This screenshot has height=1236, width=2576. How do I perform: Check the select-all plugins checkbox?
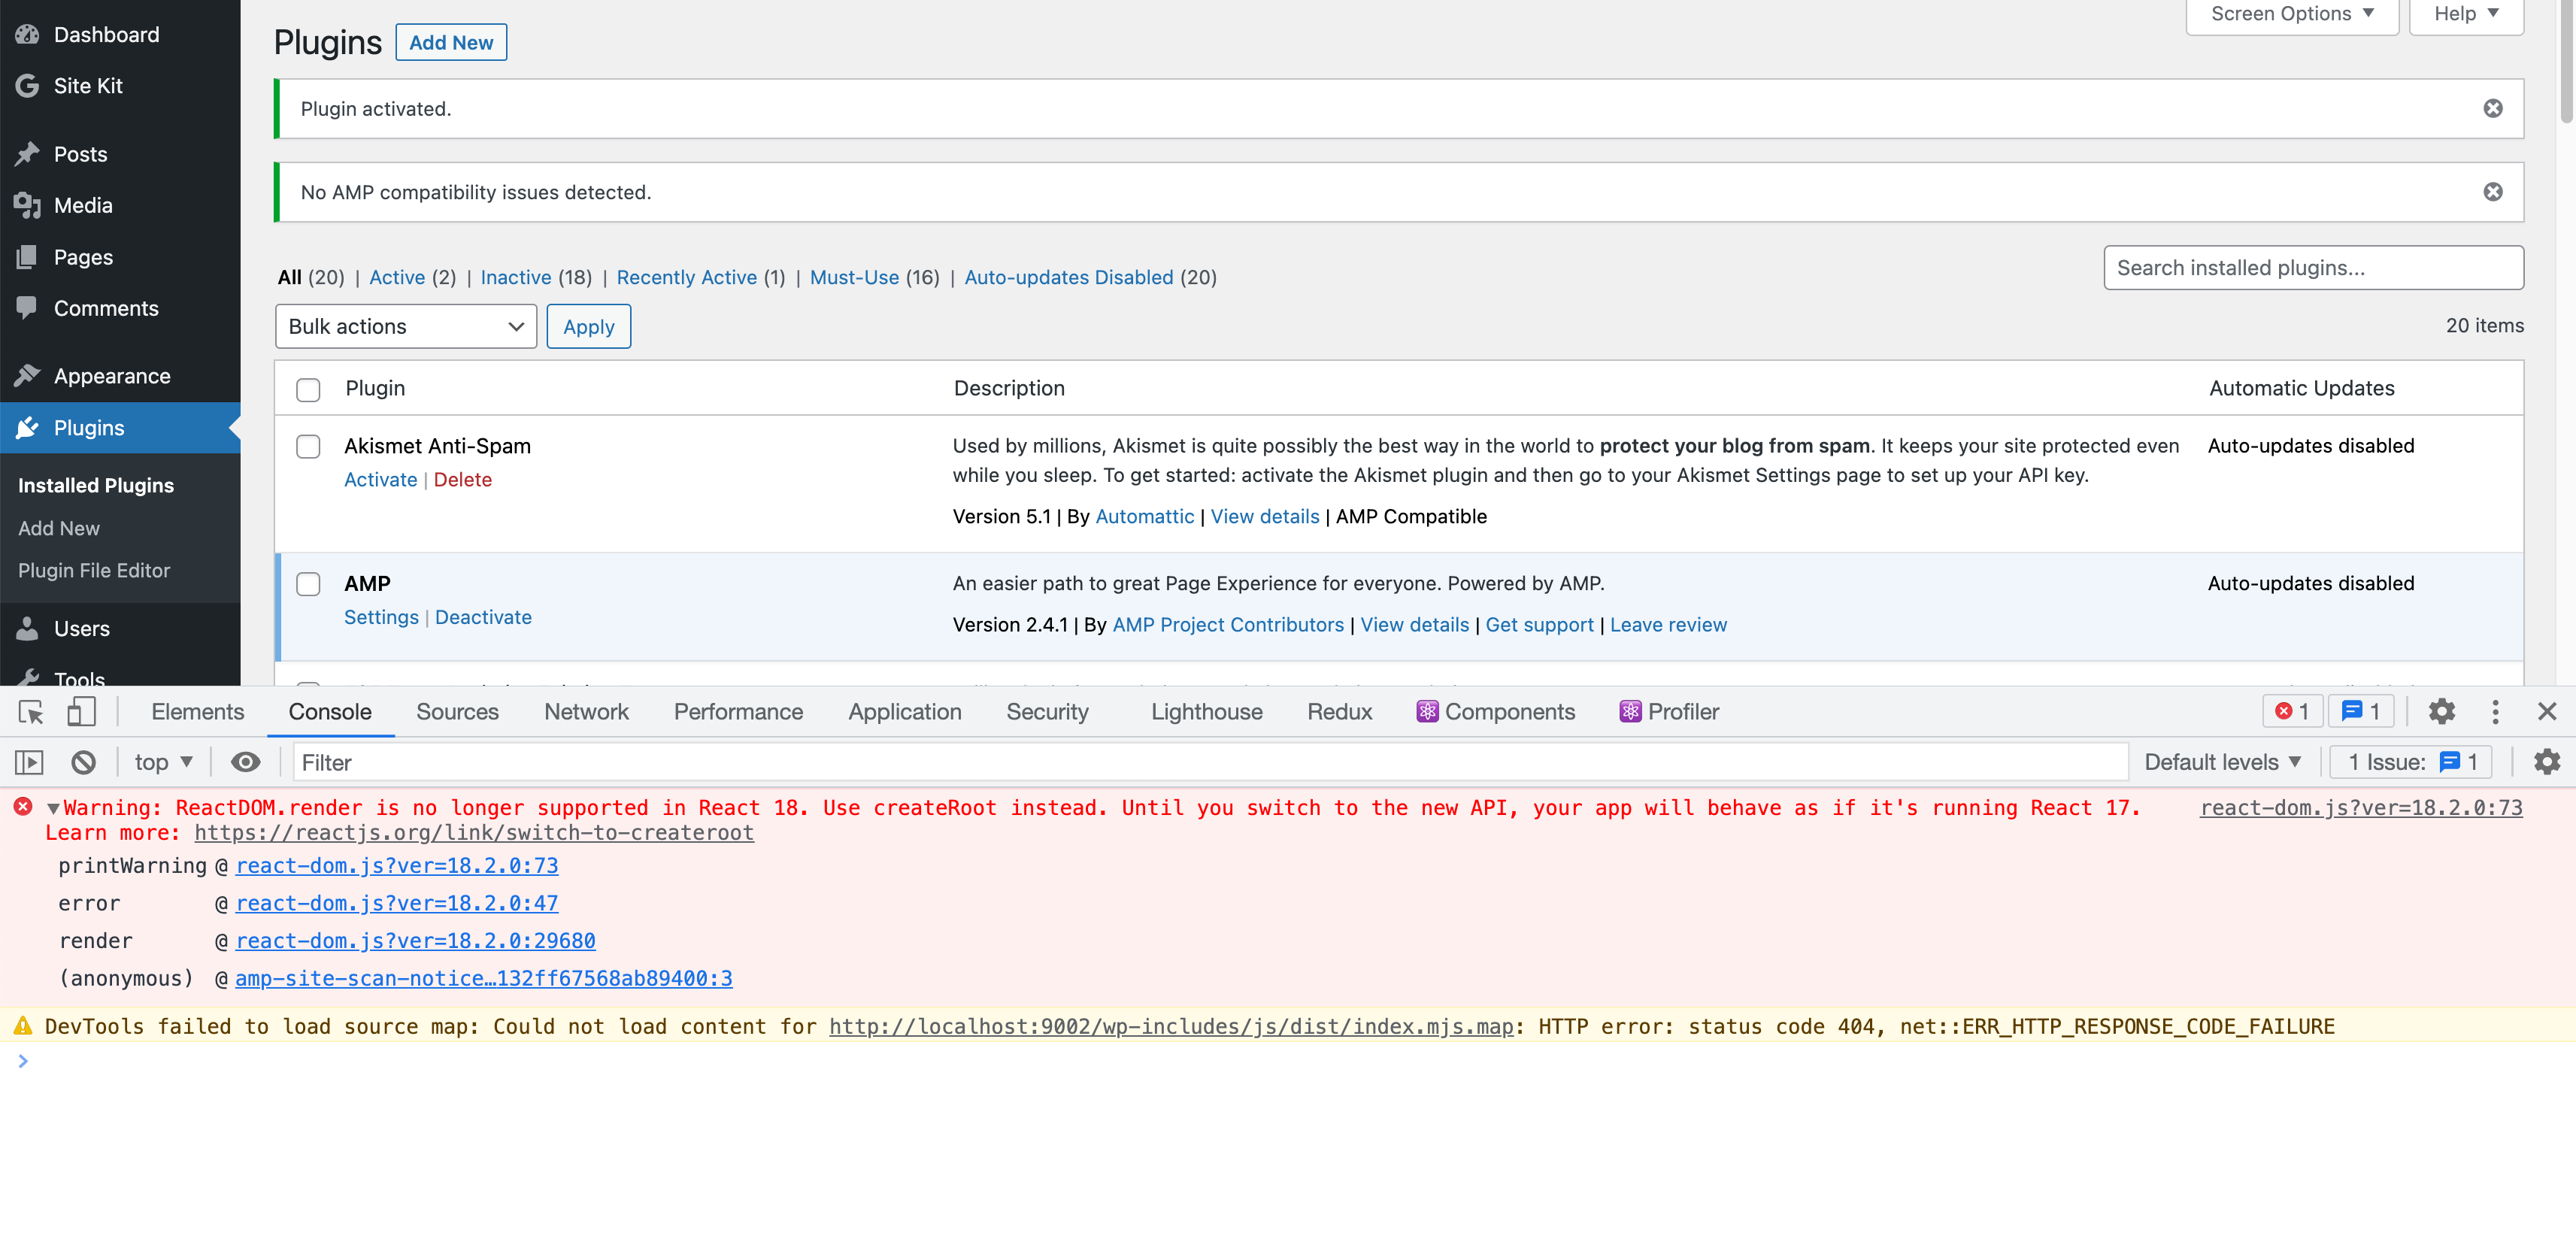click(308, 390)
